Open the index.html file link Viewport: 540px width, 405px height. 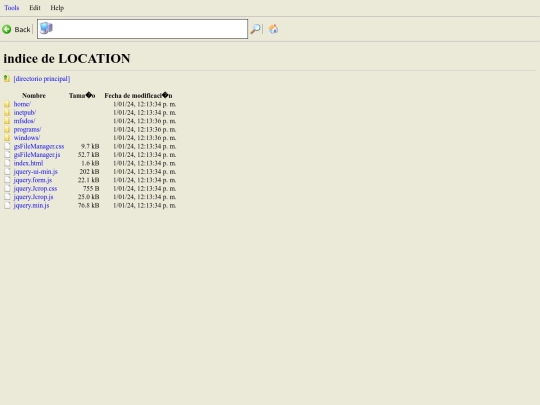tap(28, 163)
